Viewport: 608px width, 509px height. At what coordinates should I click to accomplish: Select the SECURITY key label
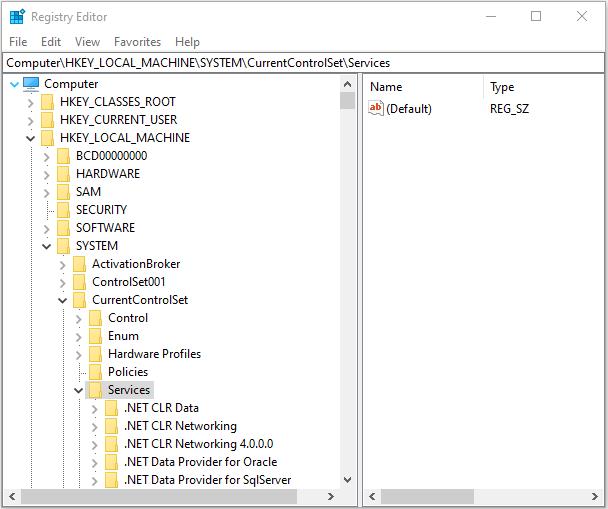102,210
